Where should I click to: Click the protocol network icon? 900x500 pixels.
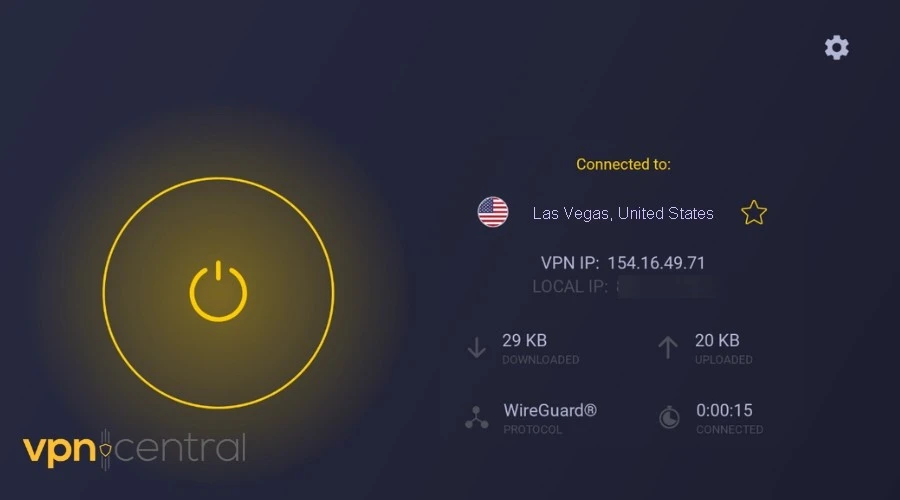tap(476, 418)
